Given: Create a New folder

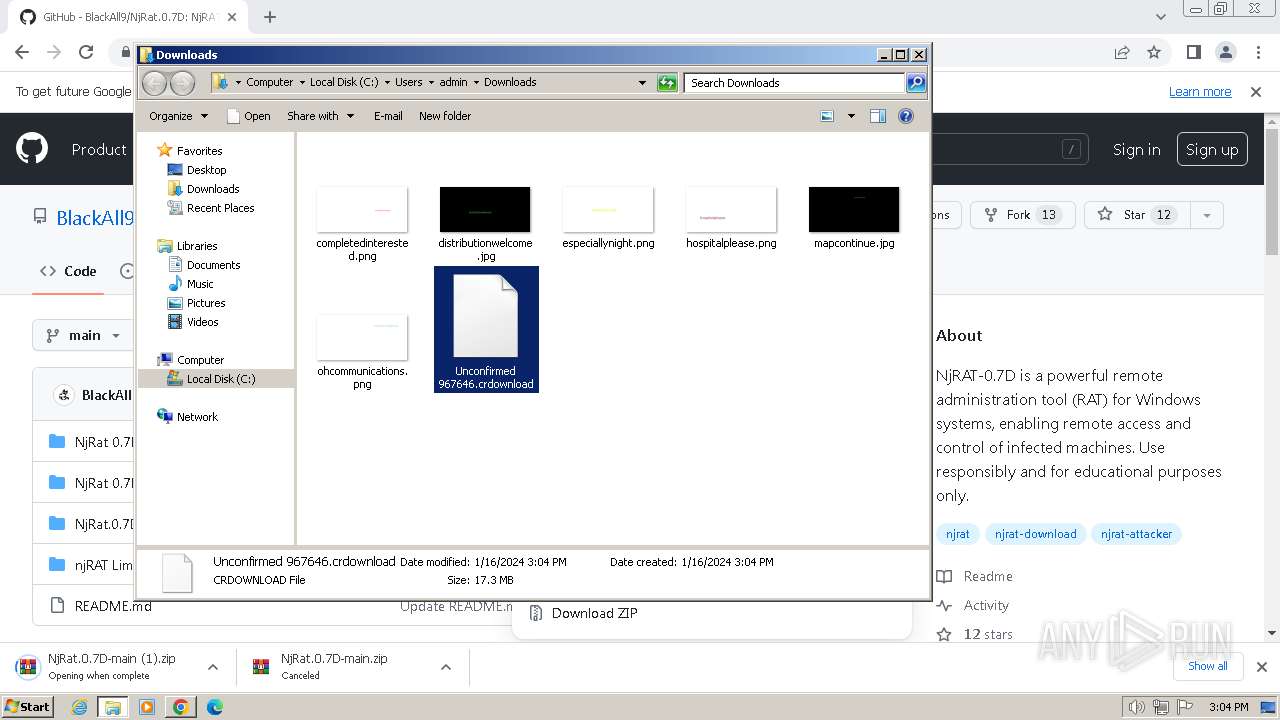Looking at the screenshot, I should [x=445, y=116].
